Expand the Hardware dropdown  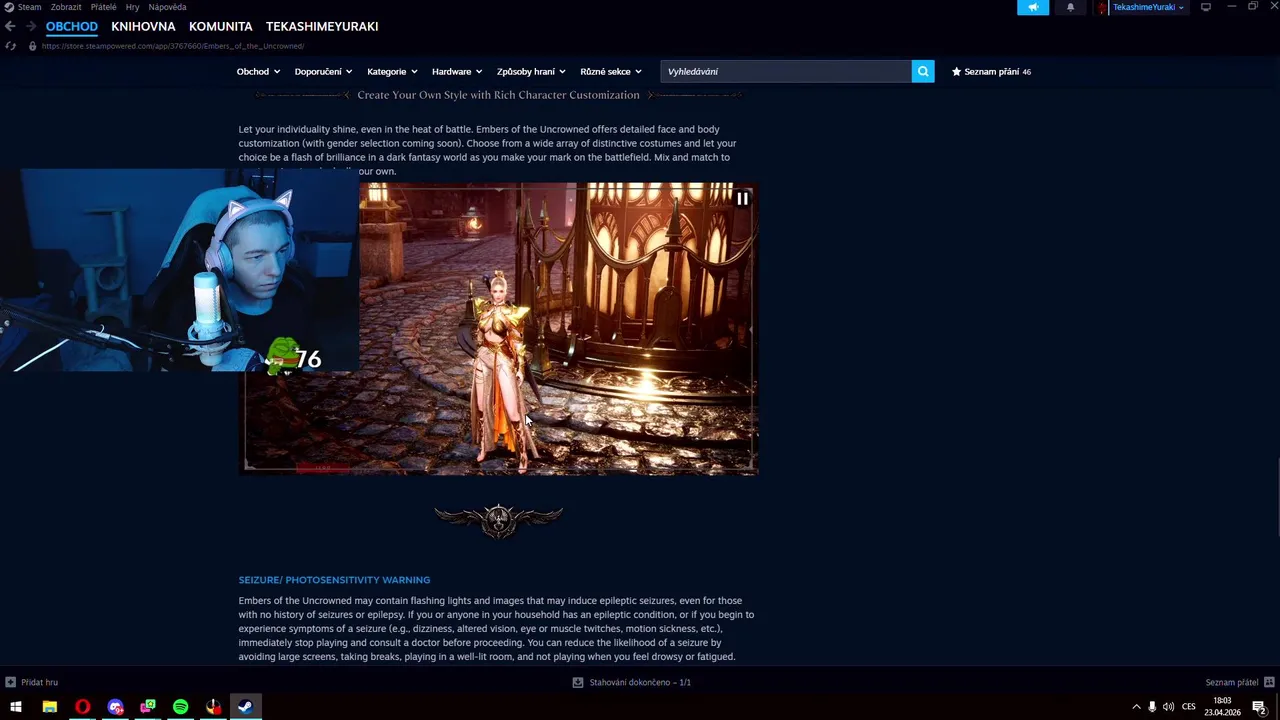(x=457, y=71)
